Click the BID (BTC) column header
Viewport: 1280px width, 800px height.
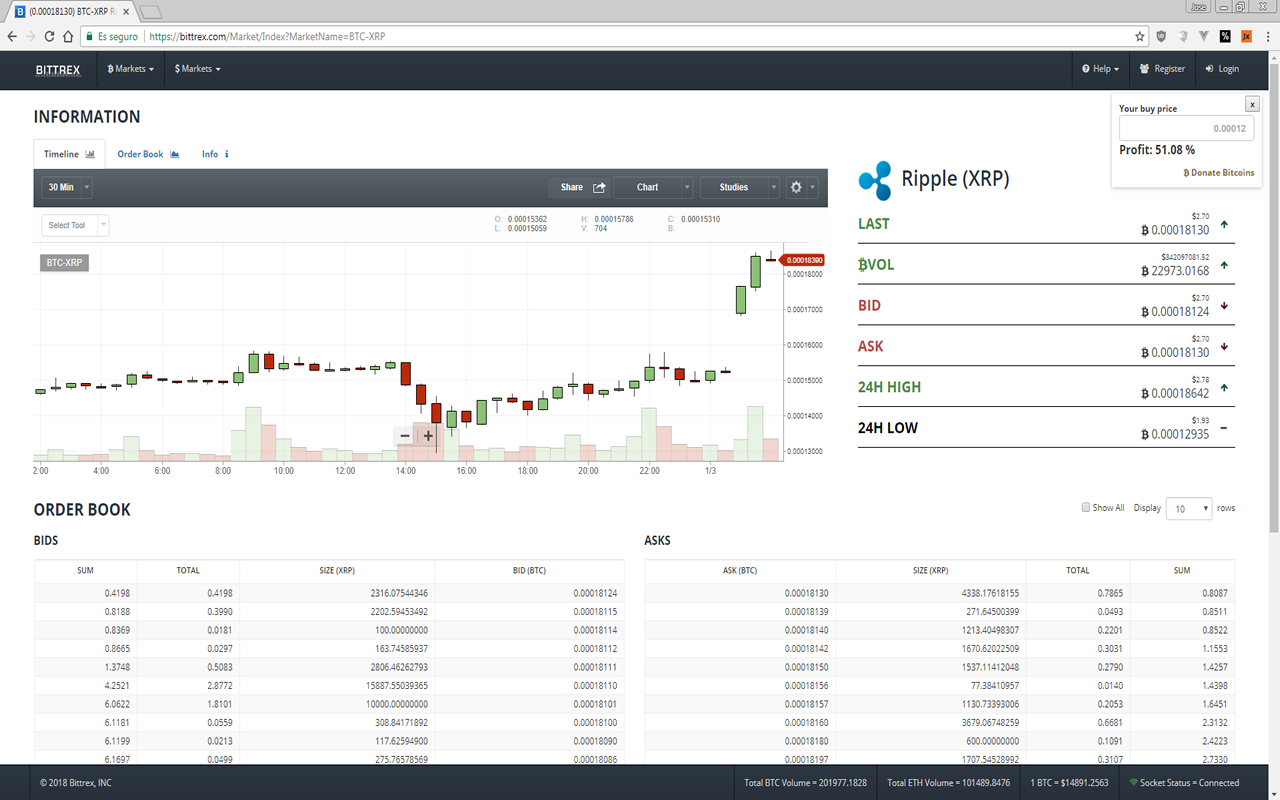click(530, 570)
